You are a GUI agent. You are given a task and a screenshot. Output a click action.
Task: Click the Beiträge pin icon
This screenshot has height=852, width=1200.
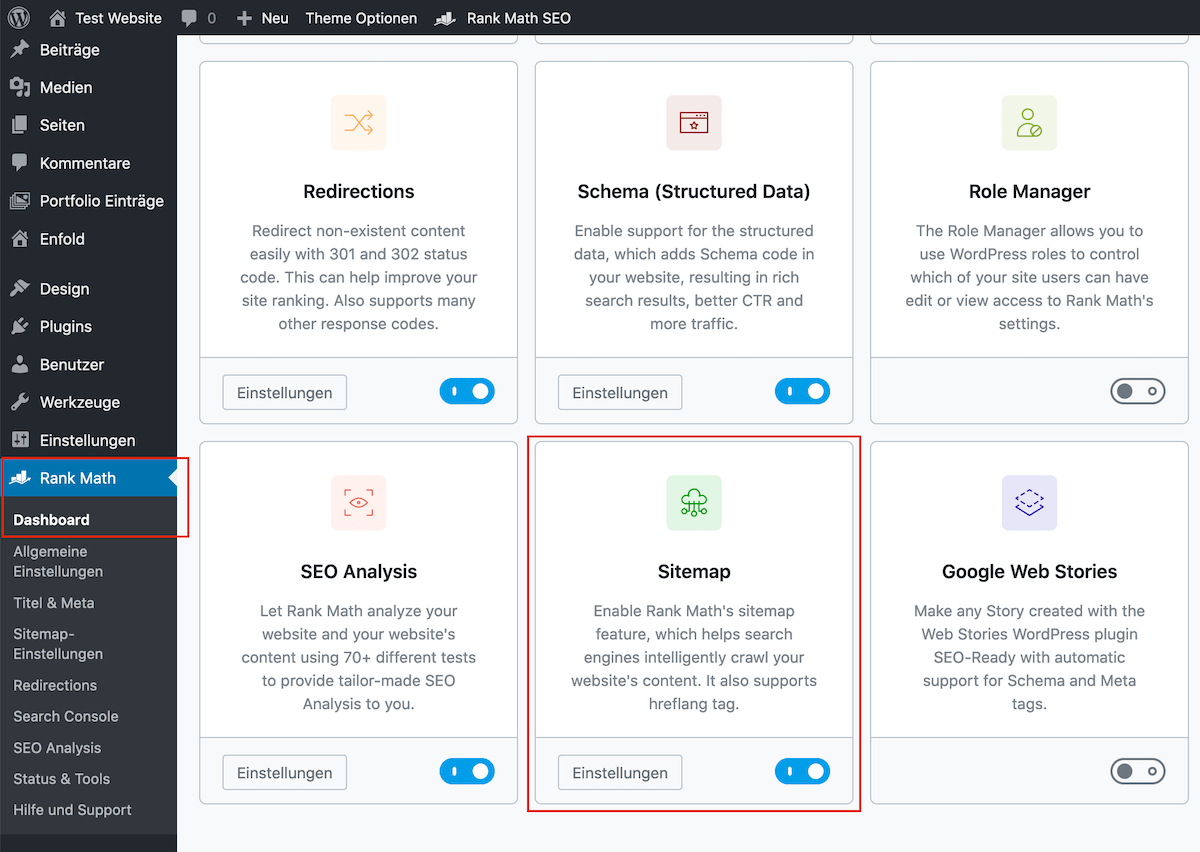click(20, 50)
